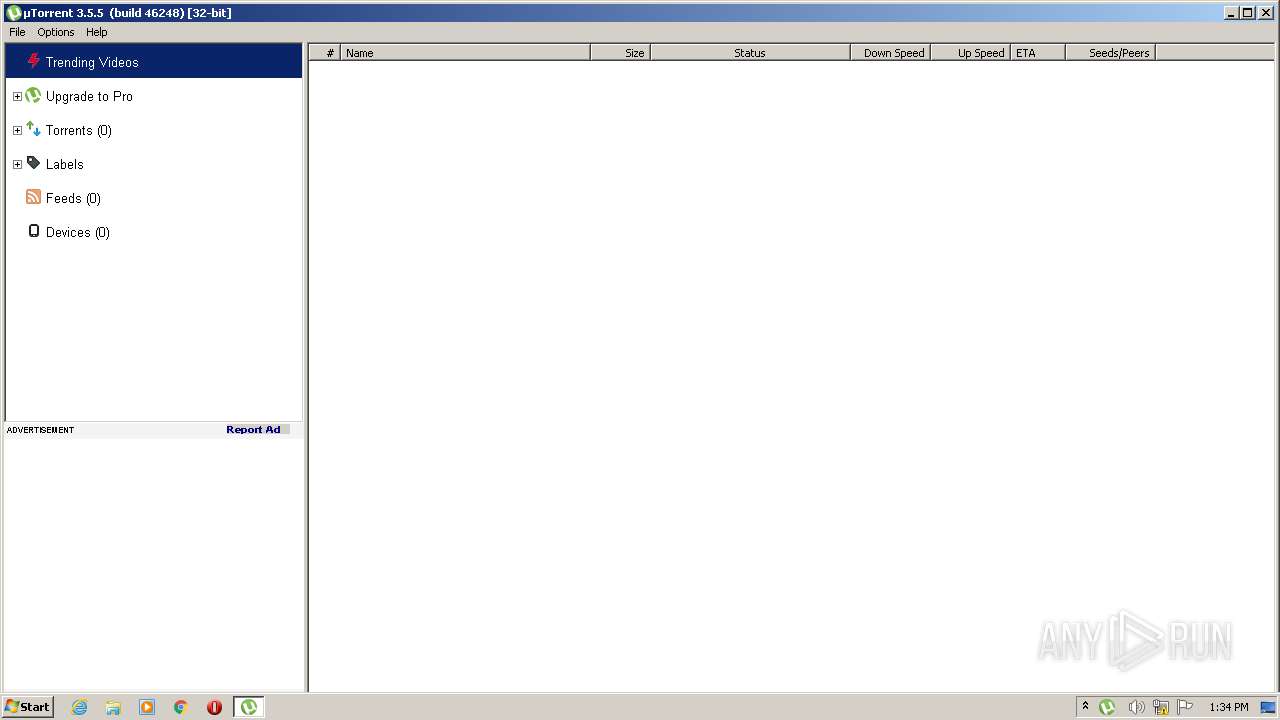Viewport: 1280px width, 720px height.
Task: Sort by the Up Speed column header
Action: tap(970, 53)
